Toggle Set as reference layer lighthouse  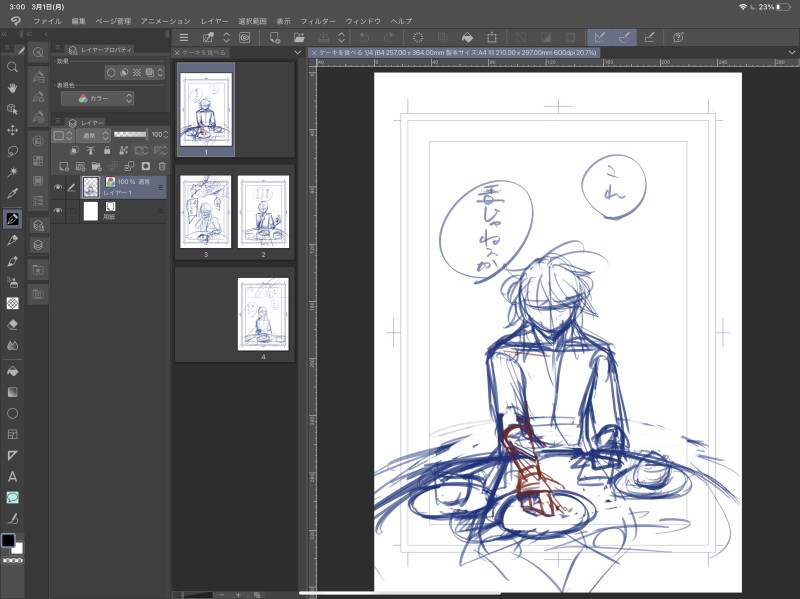click(90, 150)
